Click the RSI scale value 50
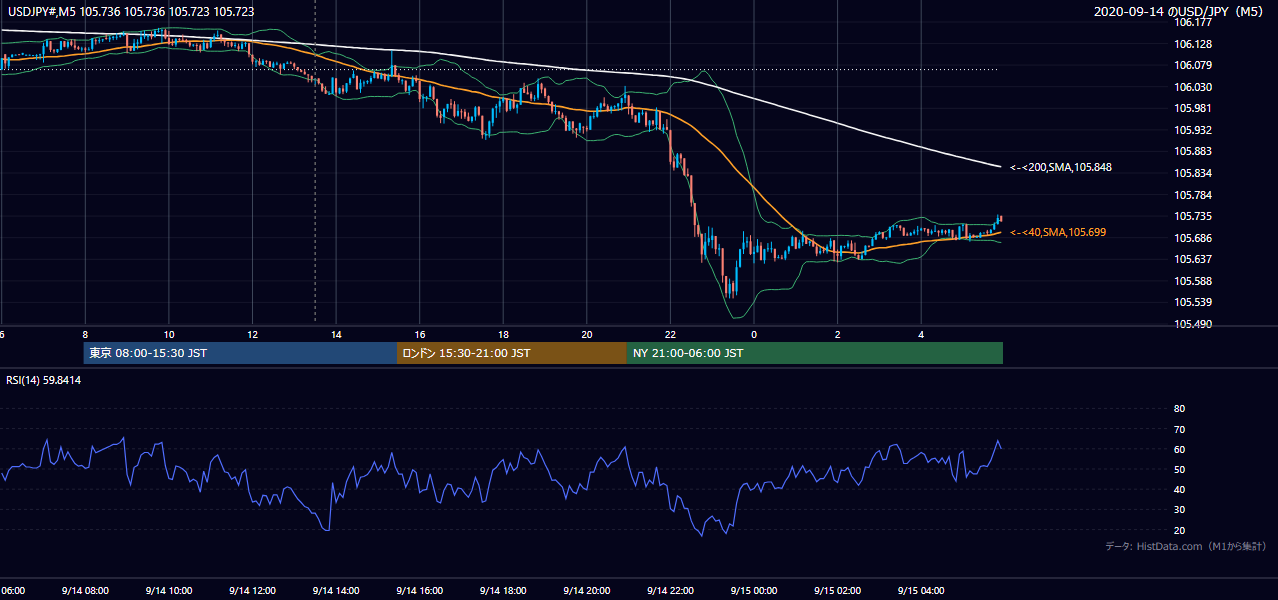Screen dimensions: 1278x600 tap(1179, 469)
